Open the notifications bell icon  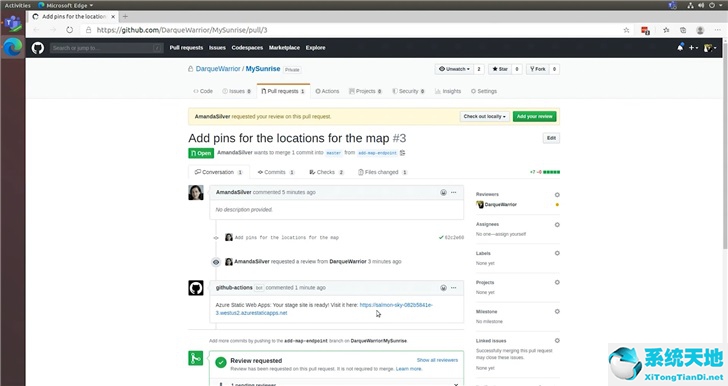(x=680, y=47)
